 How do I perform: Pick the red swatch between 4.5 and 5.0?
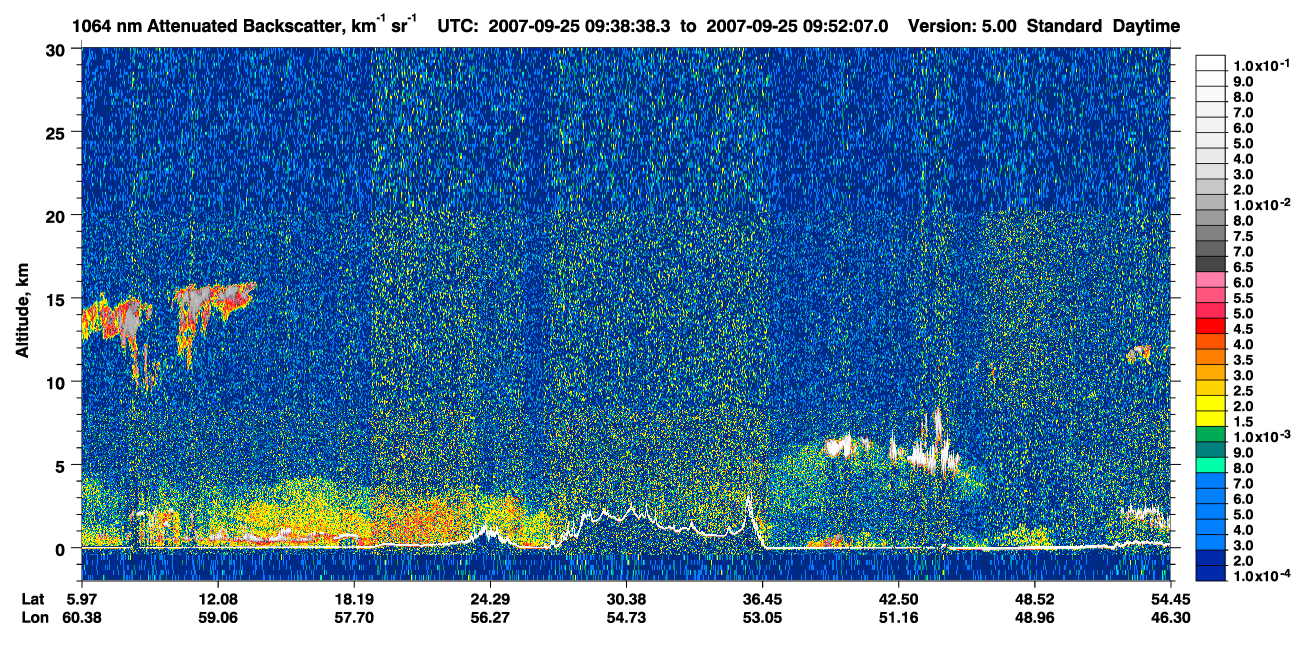coord(1211,326)
